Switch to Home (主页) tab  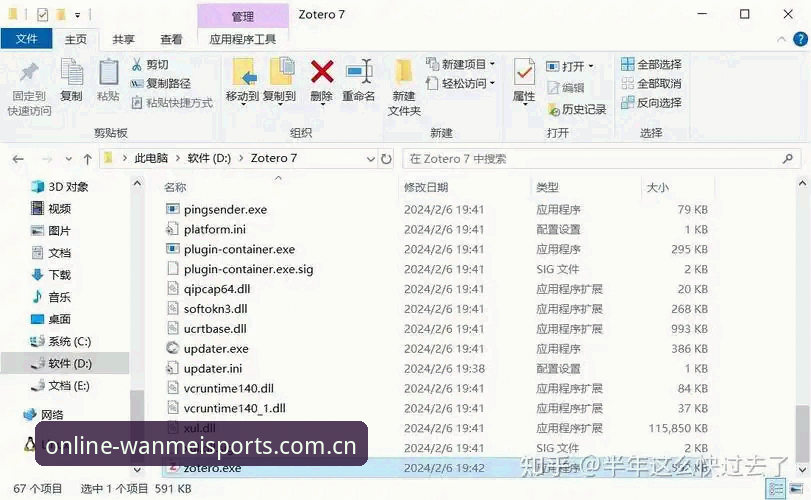pyautogui.click(x=76, y=39)
